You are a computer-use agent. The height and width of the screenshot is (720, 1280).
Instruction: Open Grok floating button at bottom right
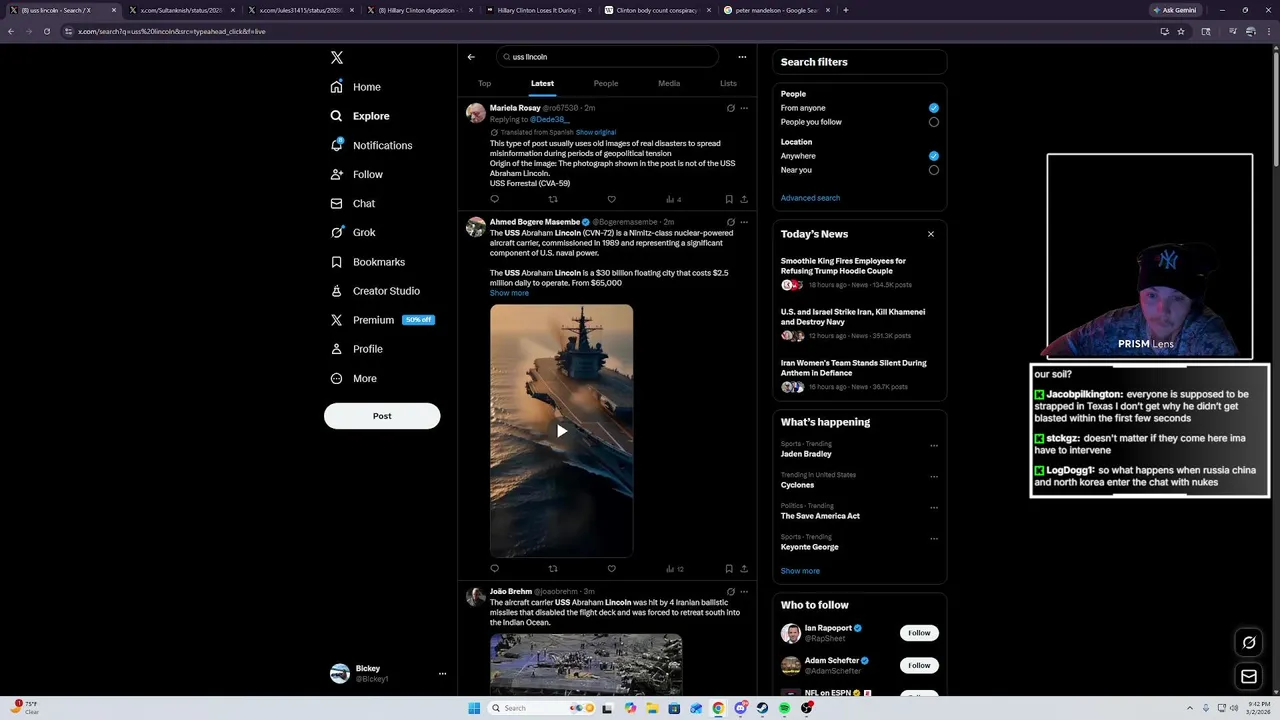[x=1249, y=642]
